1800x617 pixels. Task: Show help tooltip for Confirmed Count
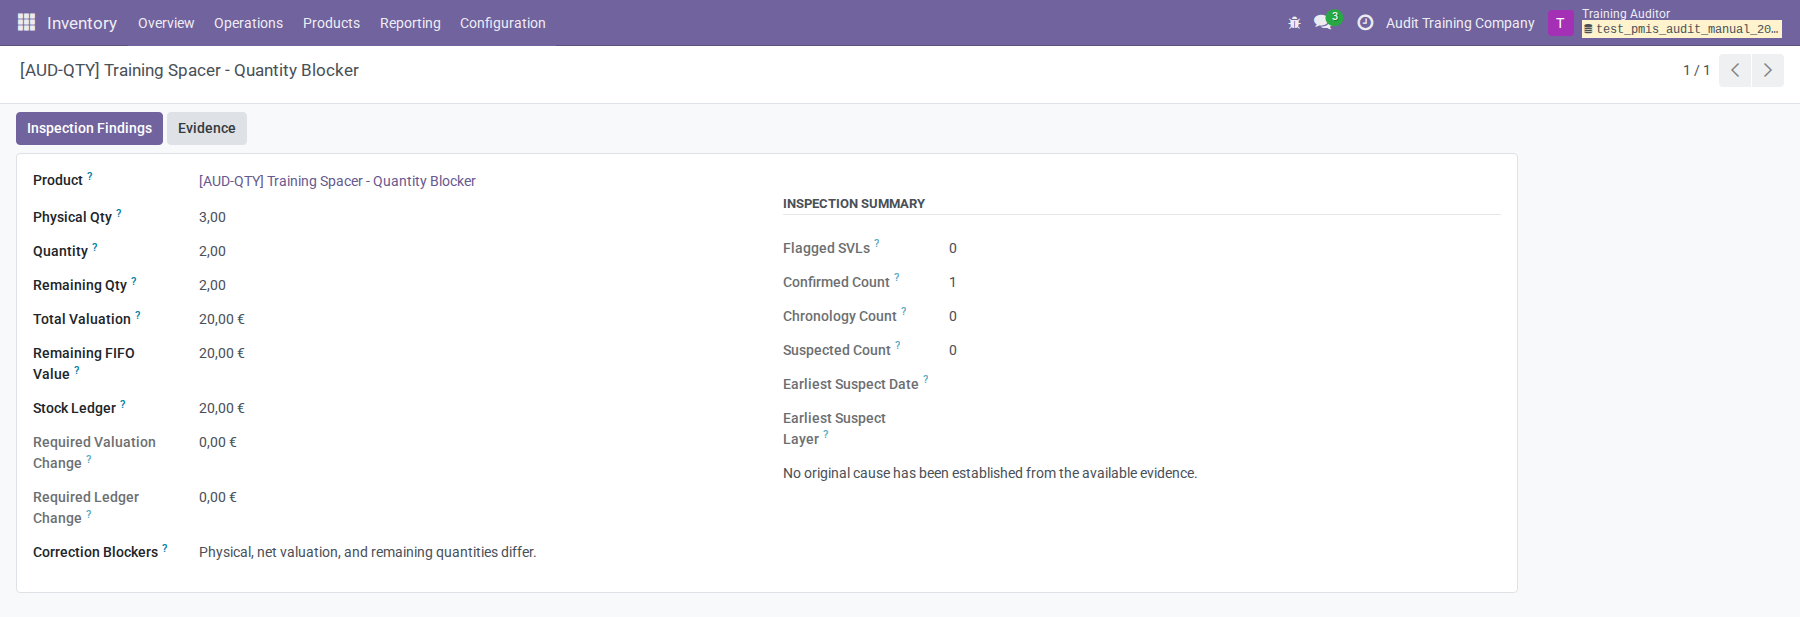pos(897,277)
